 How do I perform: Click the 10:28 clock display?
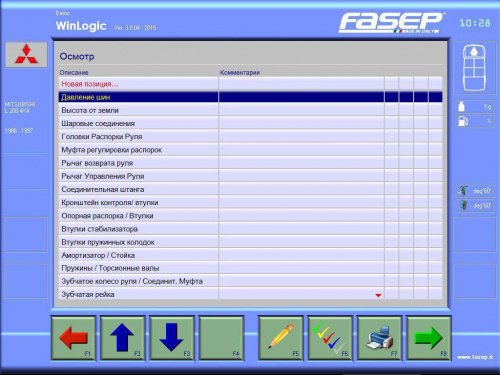click(475, 23)
